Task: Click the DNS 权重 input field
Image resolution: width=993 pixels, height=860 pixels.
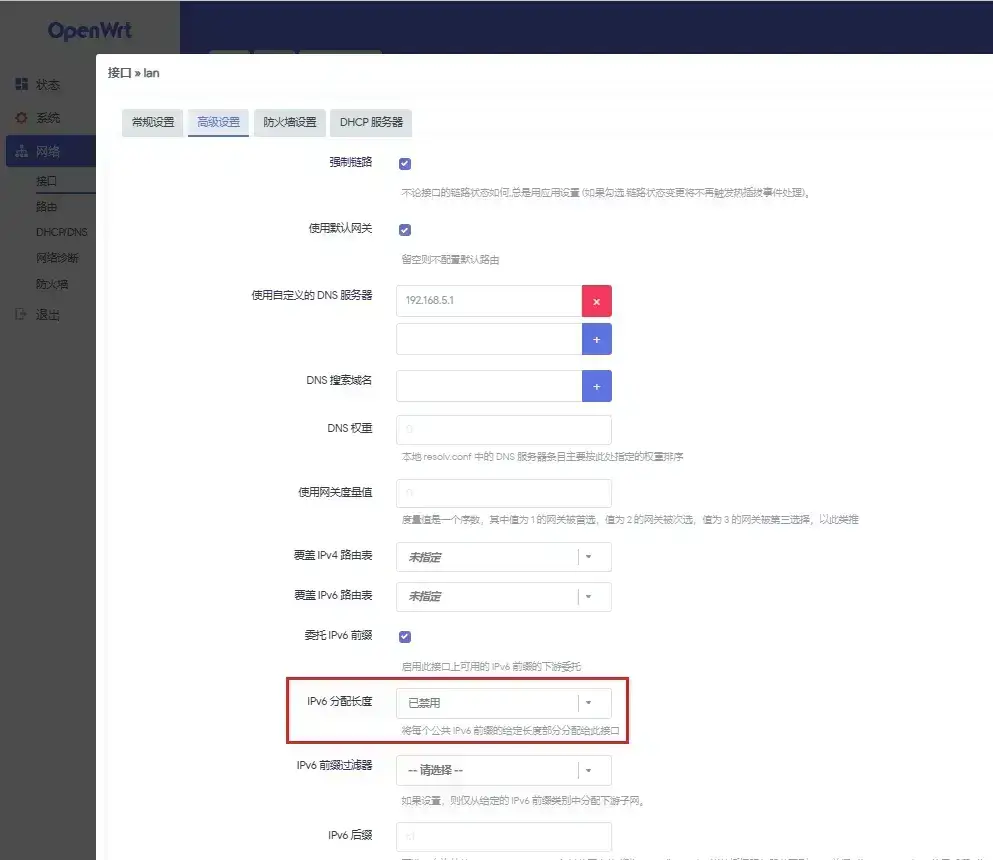Action: pyautogui.click(x=503, y=430)
